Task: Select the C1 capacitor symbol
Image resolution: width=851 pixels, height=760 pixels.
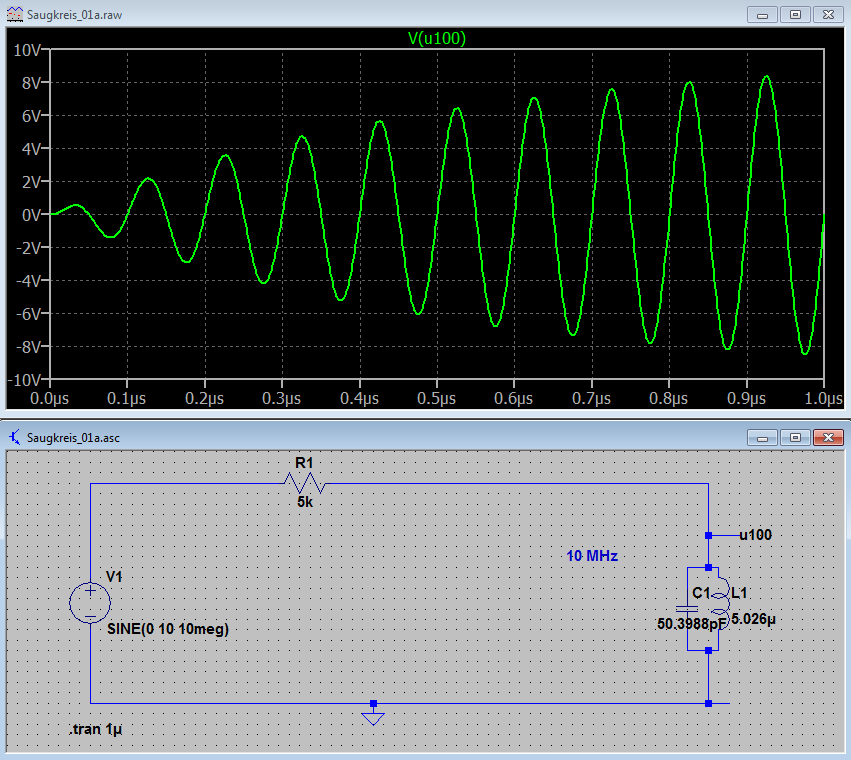Action: click(x=688, y=606)
